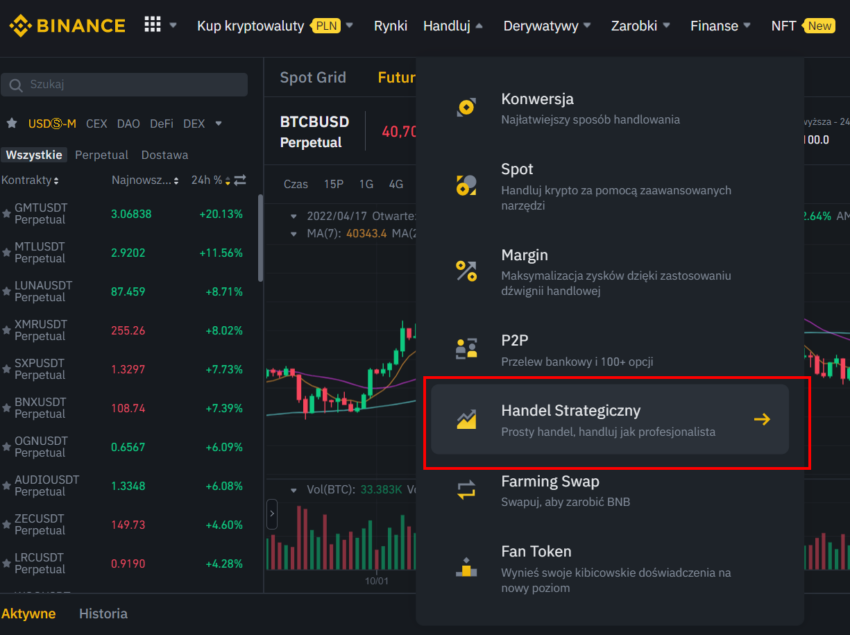Viewport: 850px width, 635px height.
Task: Open the P2P menu entry
Action: (x=610, y=350)
